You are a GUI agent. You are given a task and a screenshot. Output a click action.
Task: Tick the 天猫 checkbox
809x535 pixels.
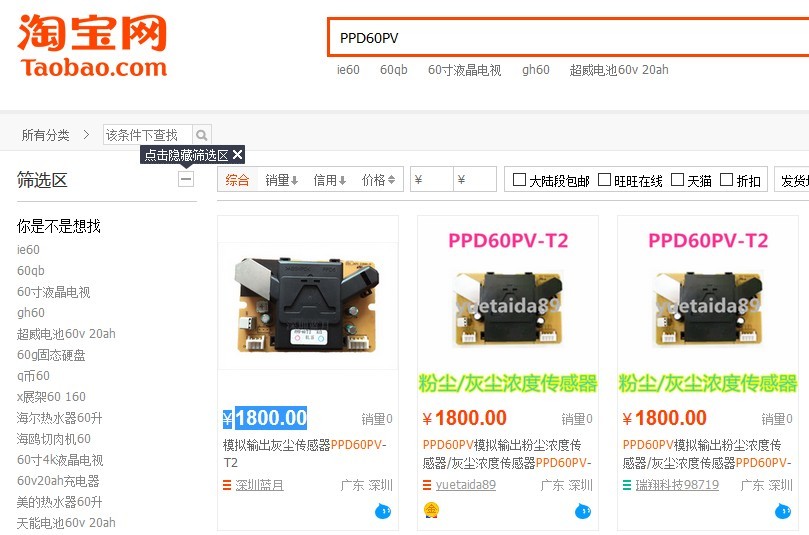pos(677,180)
